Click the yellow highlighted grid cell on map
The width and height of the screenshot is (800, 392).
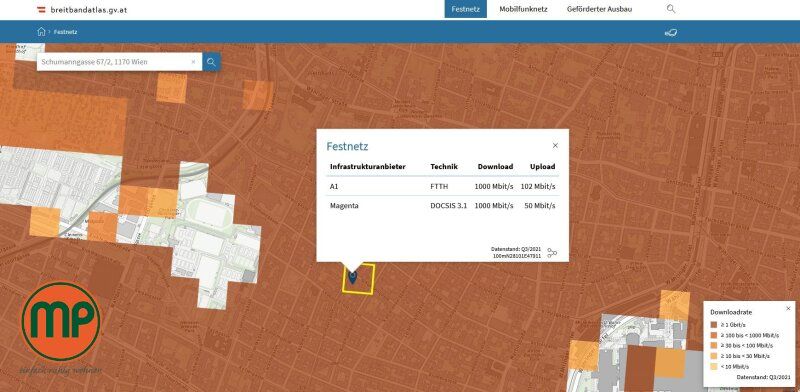358,279
